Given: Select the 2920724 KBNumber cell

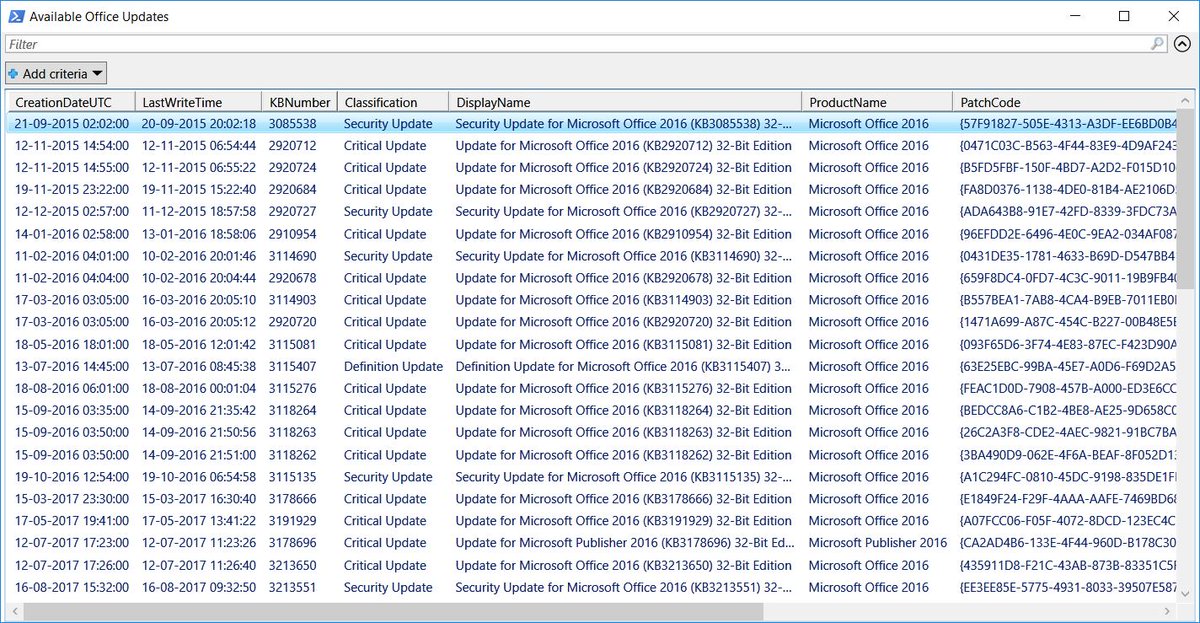Looking at the screenshot, I should coord(292,168).
